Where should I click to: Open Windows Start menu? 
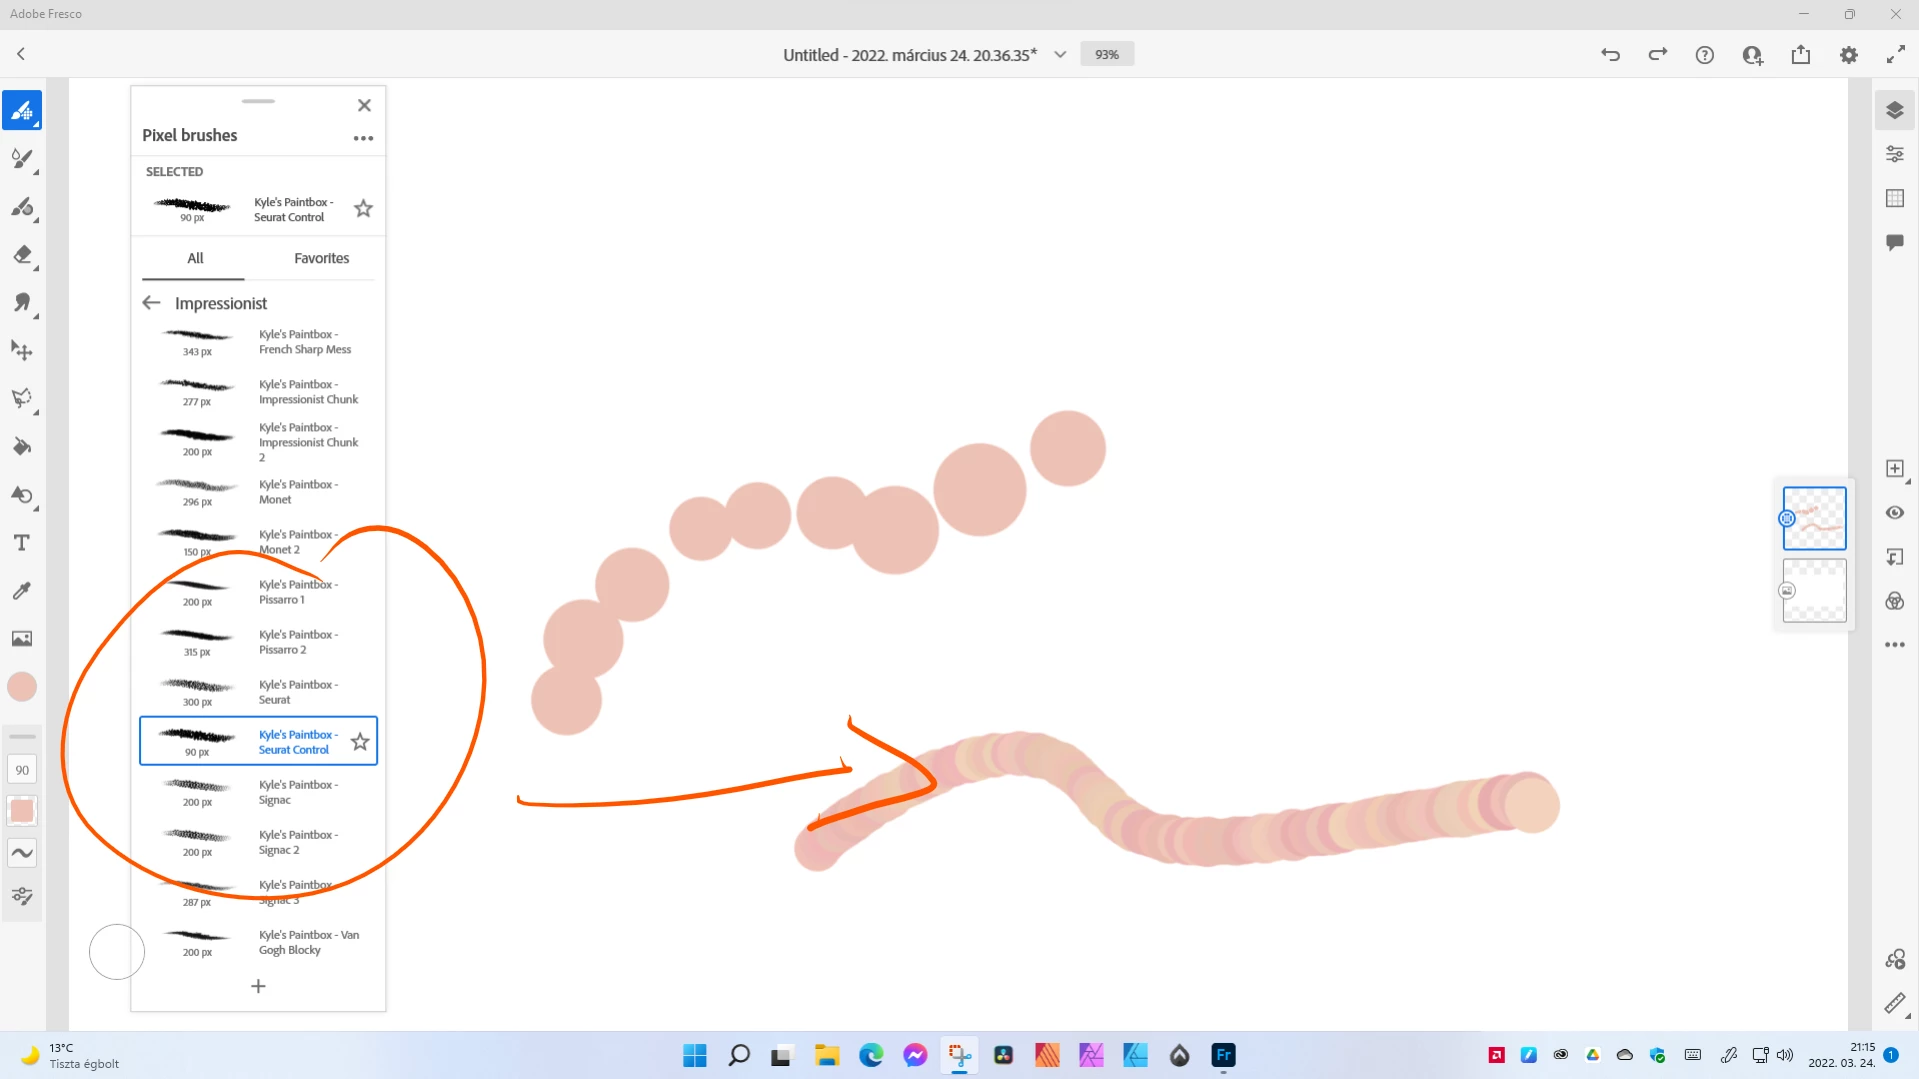click(x=695, y=1055)
